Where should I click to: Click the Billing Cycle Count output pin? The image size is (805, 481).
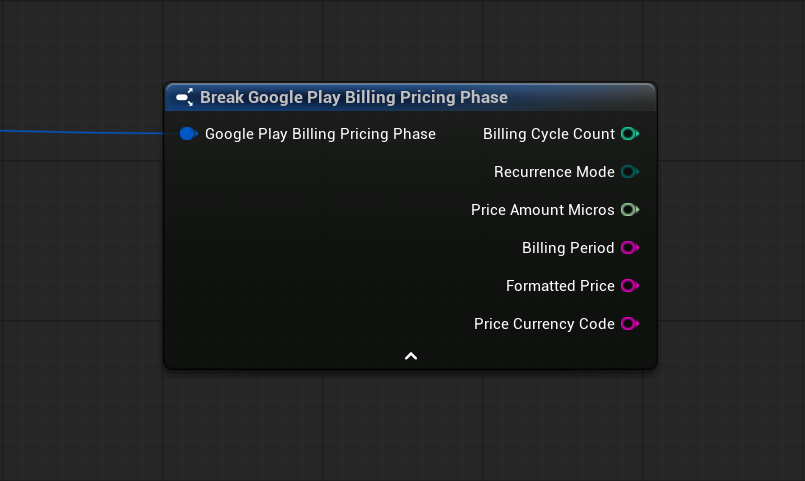pos(629,134)
